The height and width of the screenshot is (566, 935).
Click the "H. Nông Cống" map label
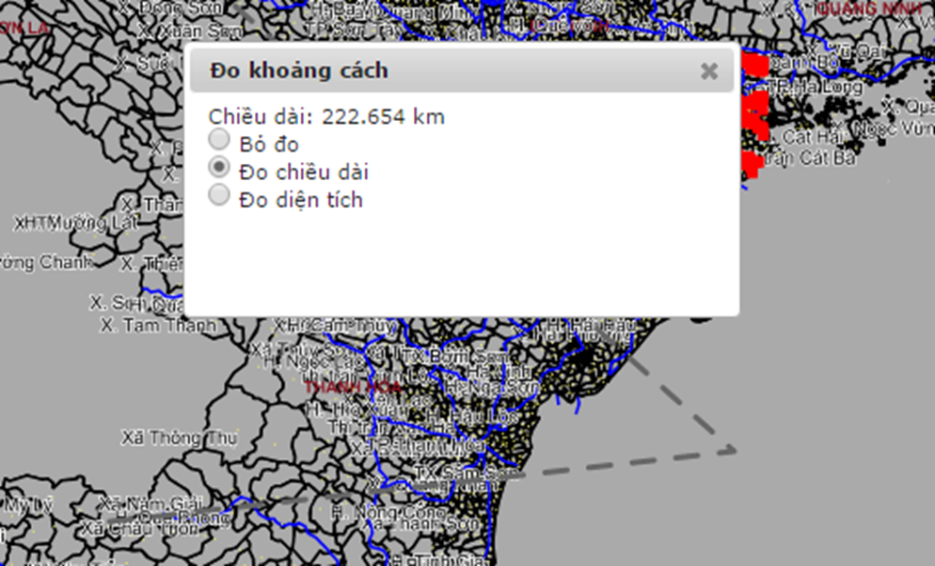point(388,512)
